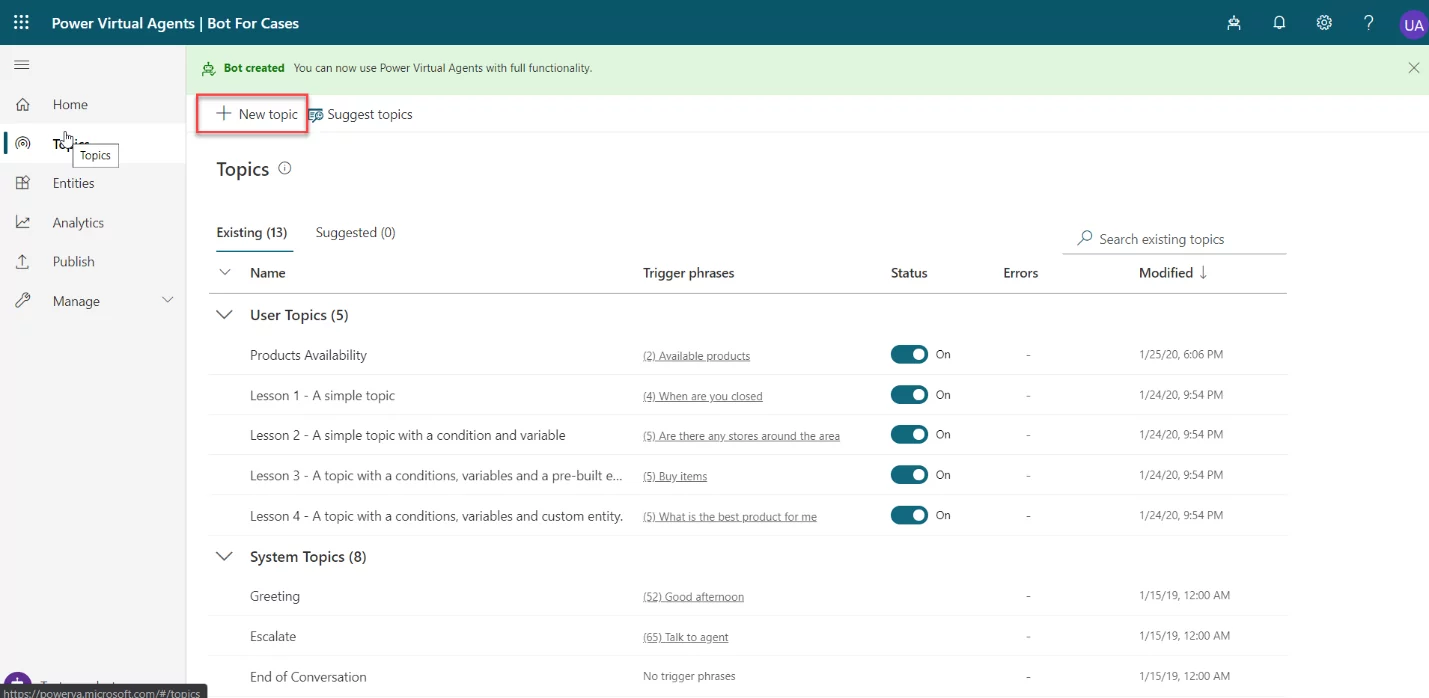Collapse all groups using the header chevron
The height and width of the screenshot is (698, 1429).
[x=225, y=272]
